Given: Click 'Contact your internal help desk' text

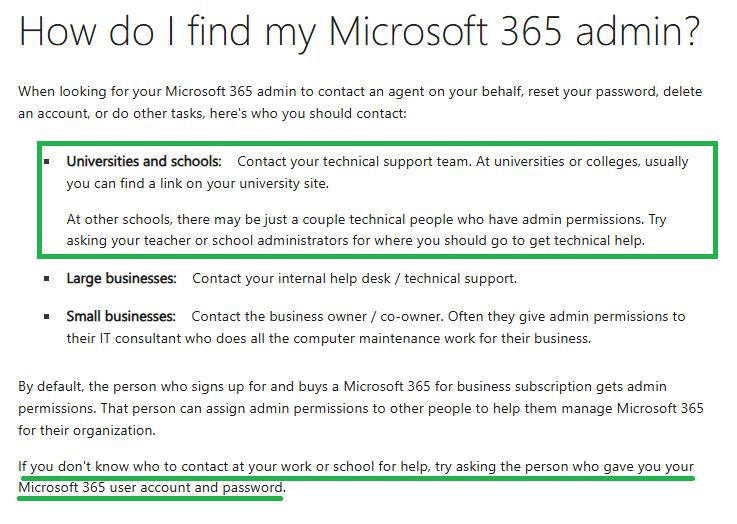Looking at the screenshot, I should (291, 278).
